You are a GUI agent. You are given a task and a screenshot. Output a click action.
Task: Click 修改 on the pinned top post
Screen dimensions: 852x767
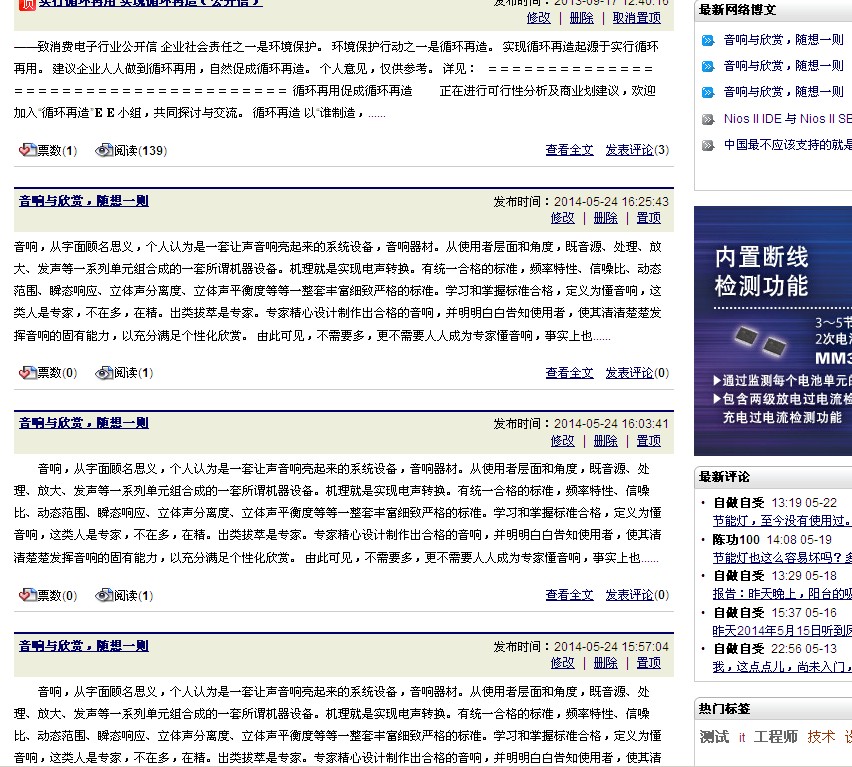[538, 18]
